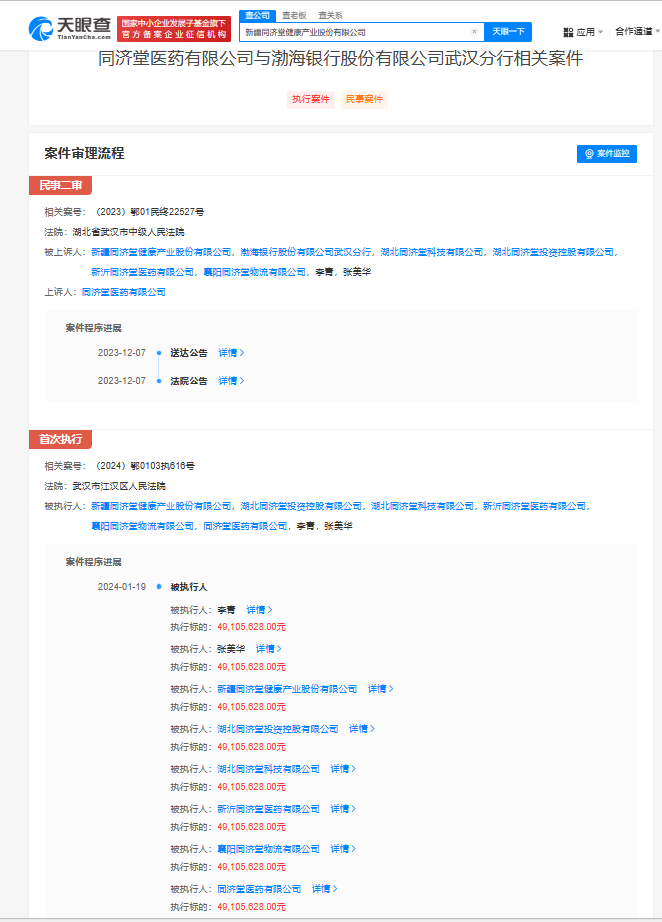Screen dimensions: 662x922
Task: Click court name 武汉市江汉区人民法院
Action: (x=119, y=486)
